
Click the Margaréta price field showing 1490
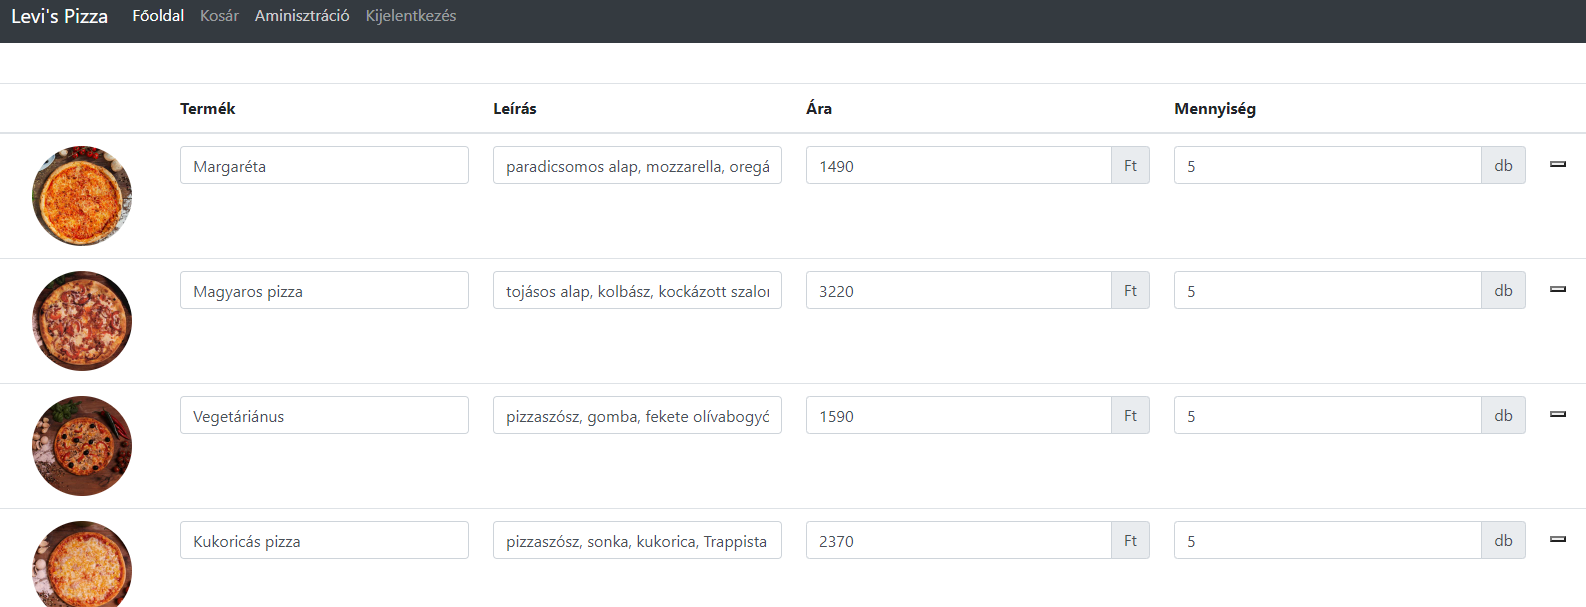click(958, 165)
